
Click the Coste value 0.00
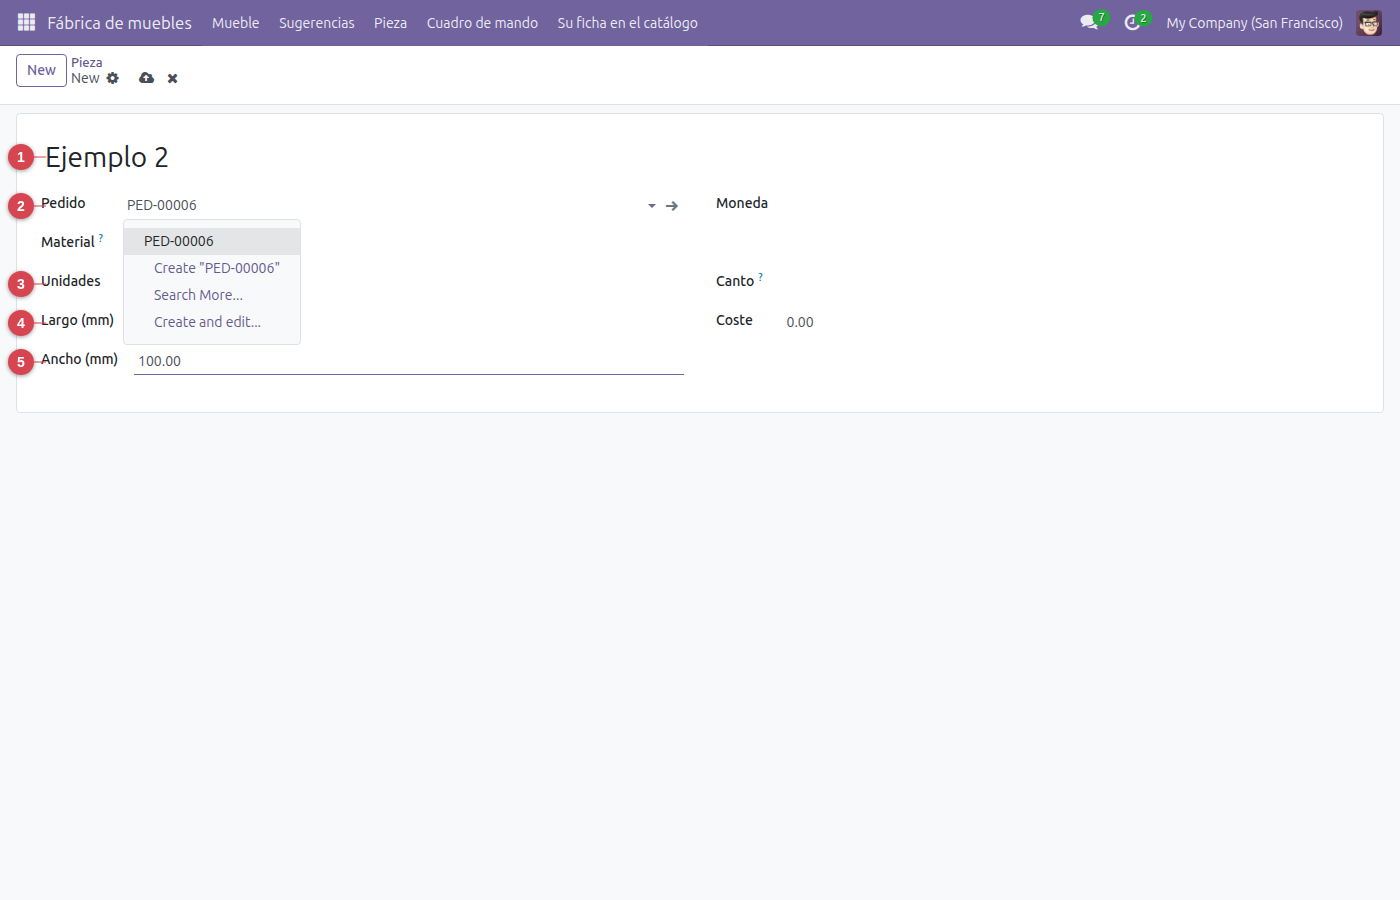(800, 322)
